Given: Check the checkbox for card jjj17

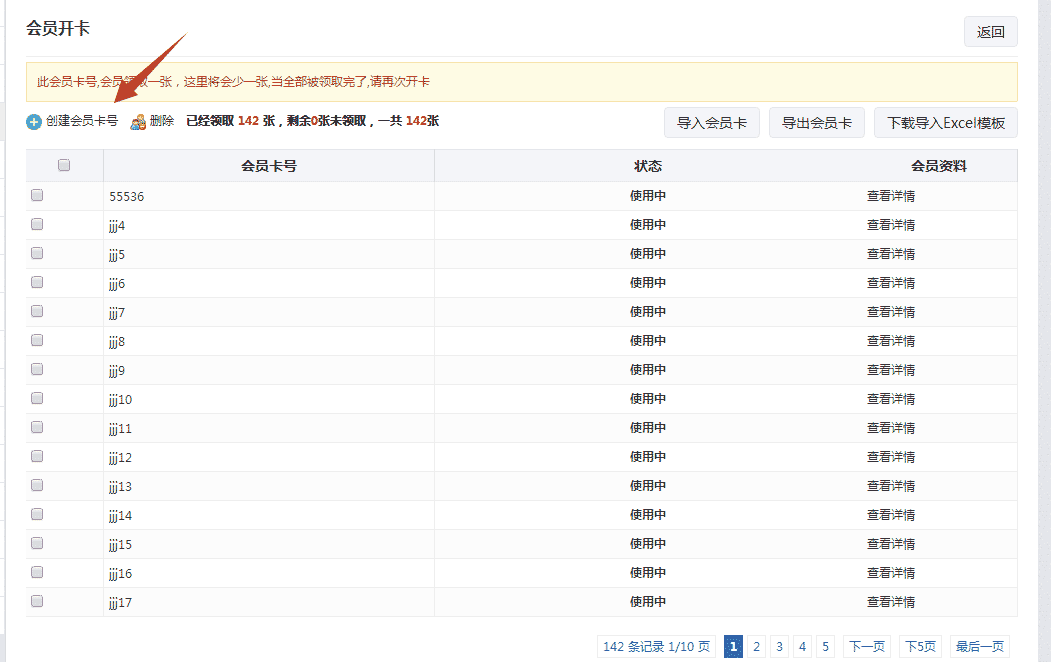Looking at the screenshot, I should click(37, 601).
